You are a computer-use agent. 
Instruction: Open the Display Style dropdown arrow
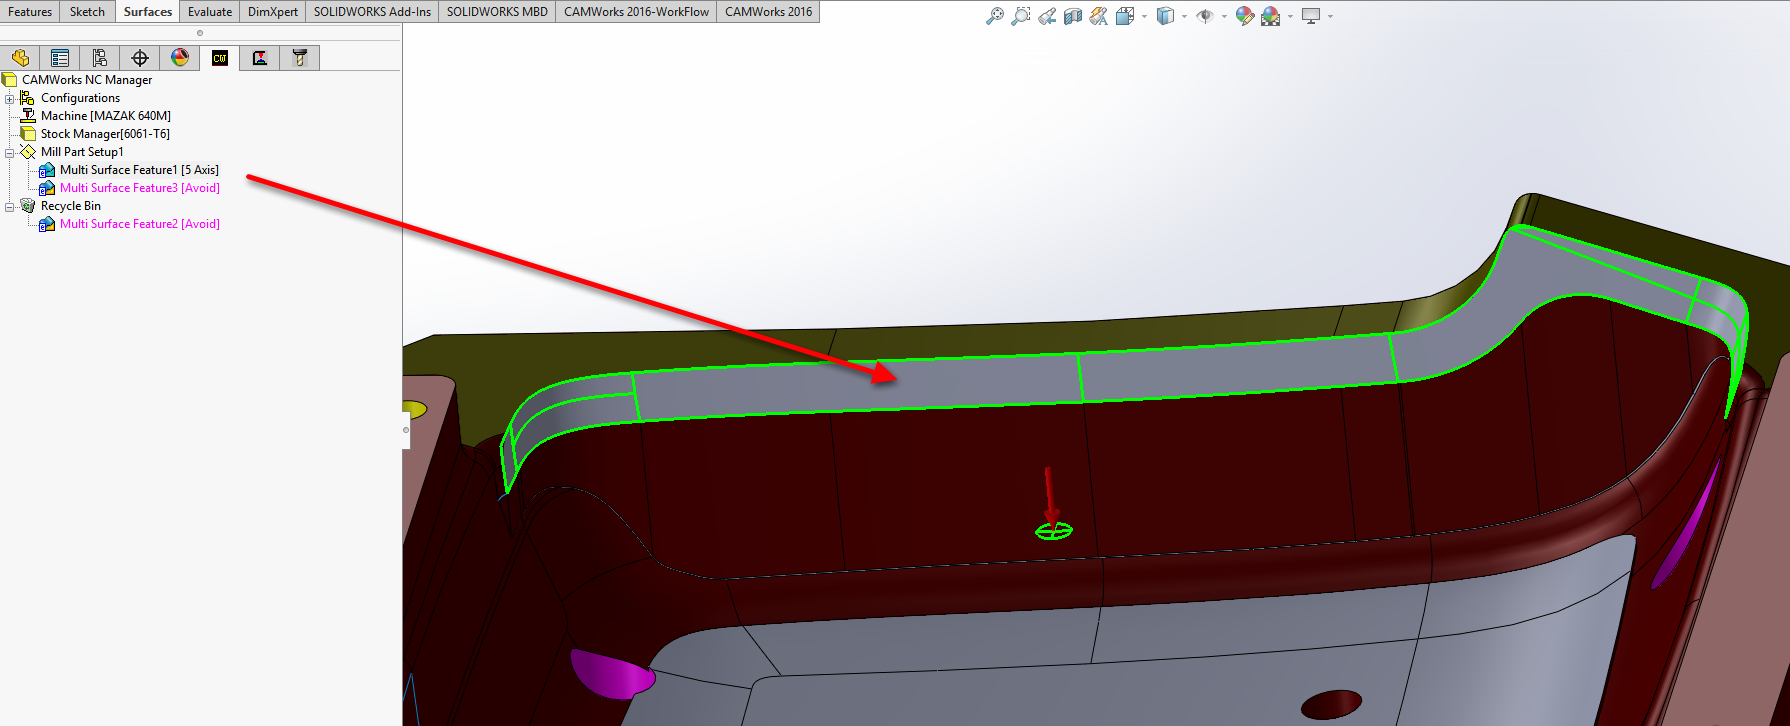1184,16
